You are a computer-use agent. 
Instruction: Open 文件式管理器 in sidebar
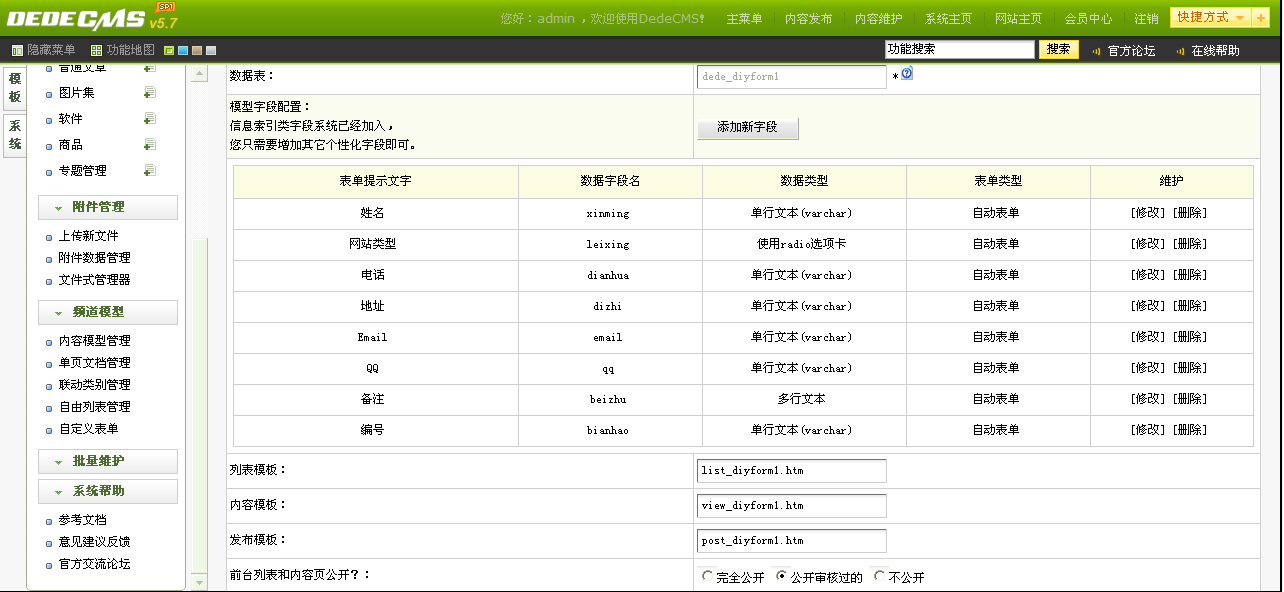click(95, 280)
